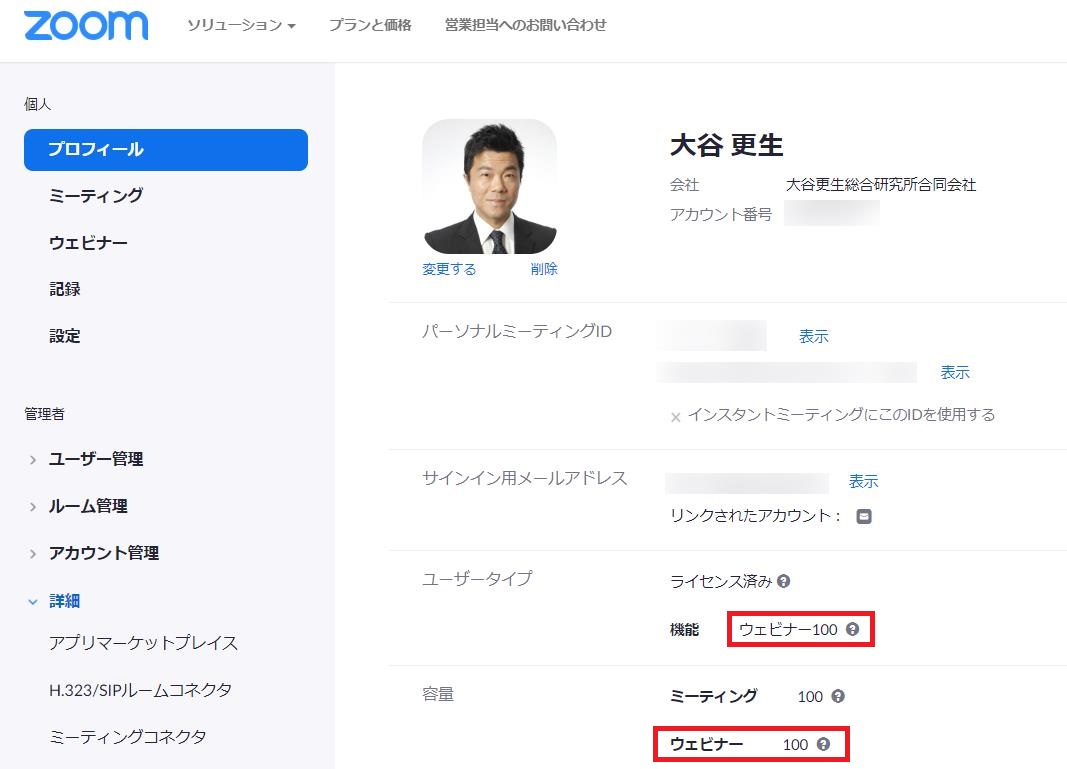Viewport: 1067px width, 769px height.
Task: Expand the ユーザー管理 section
Action: click(x=95, y=459)
